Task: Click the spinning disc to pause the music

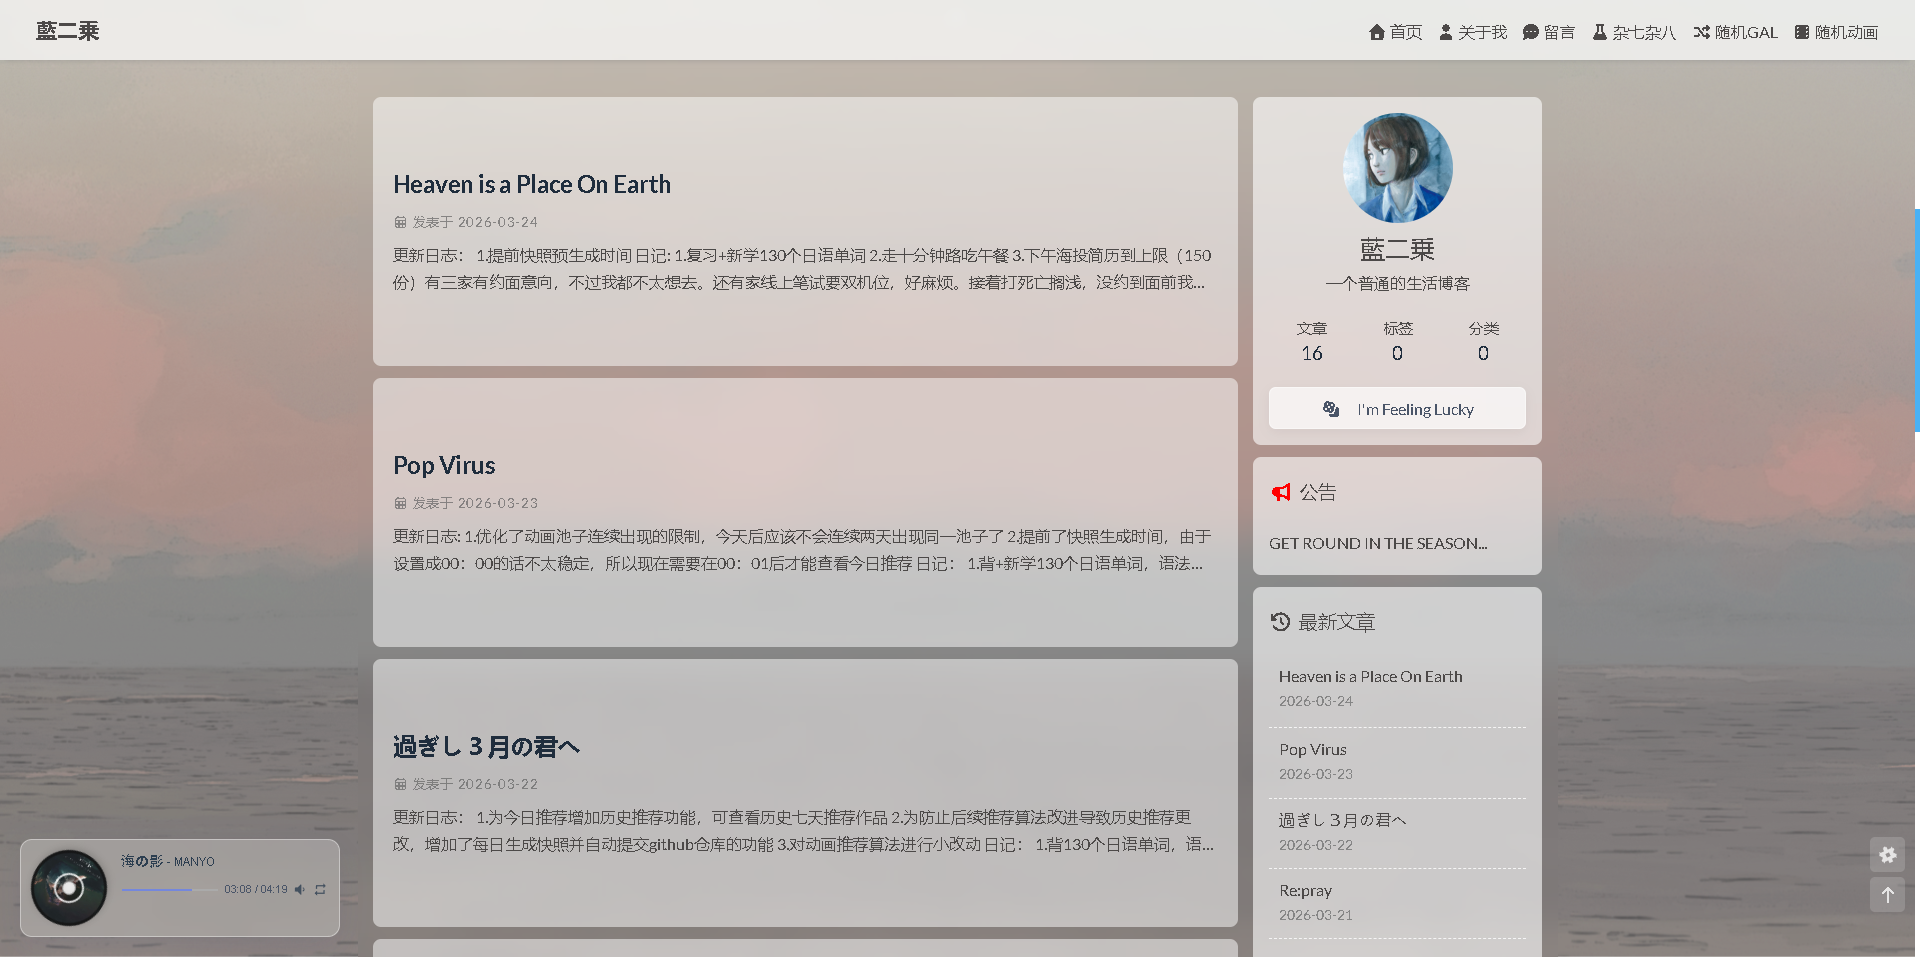Action: 68,887
